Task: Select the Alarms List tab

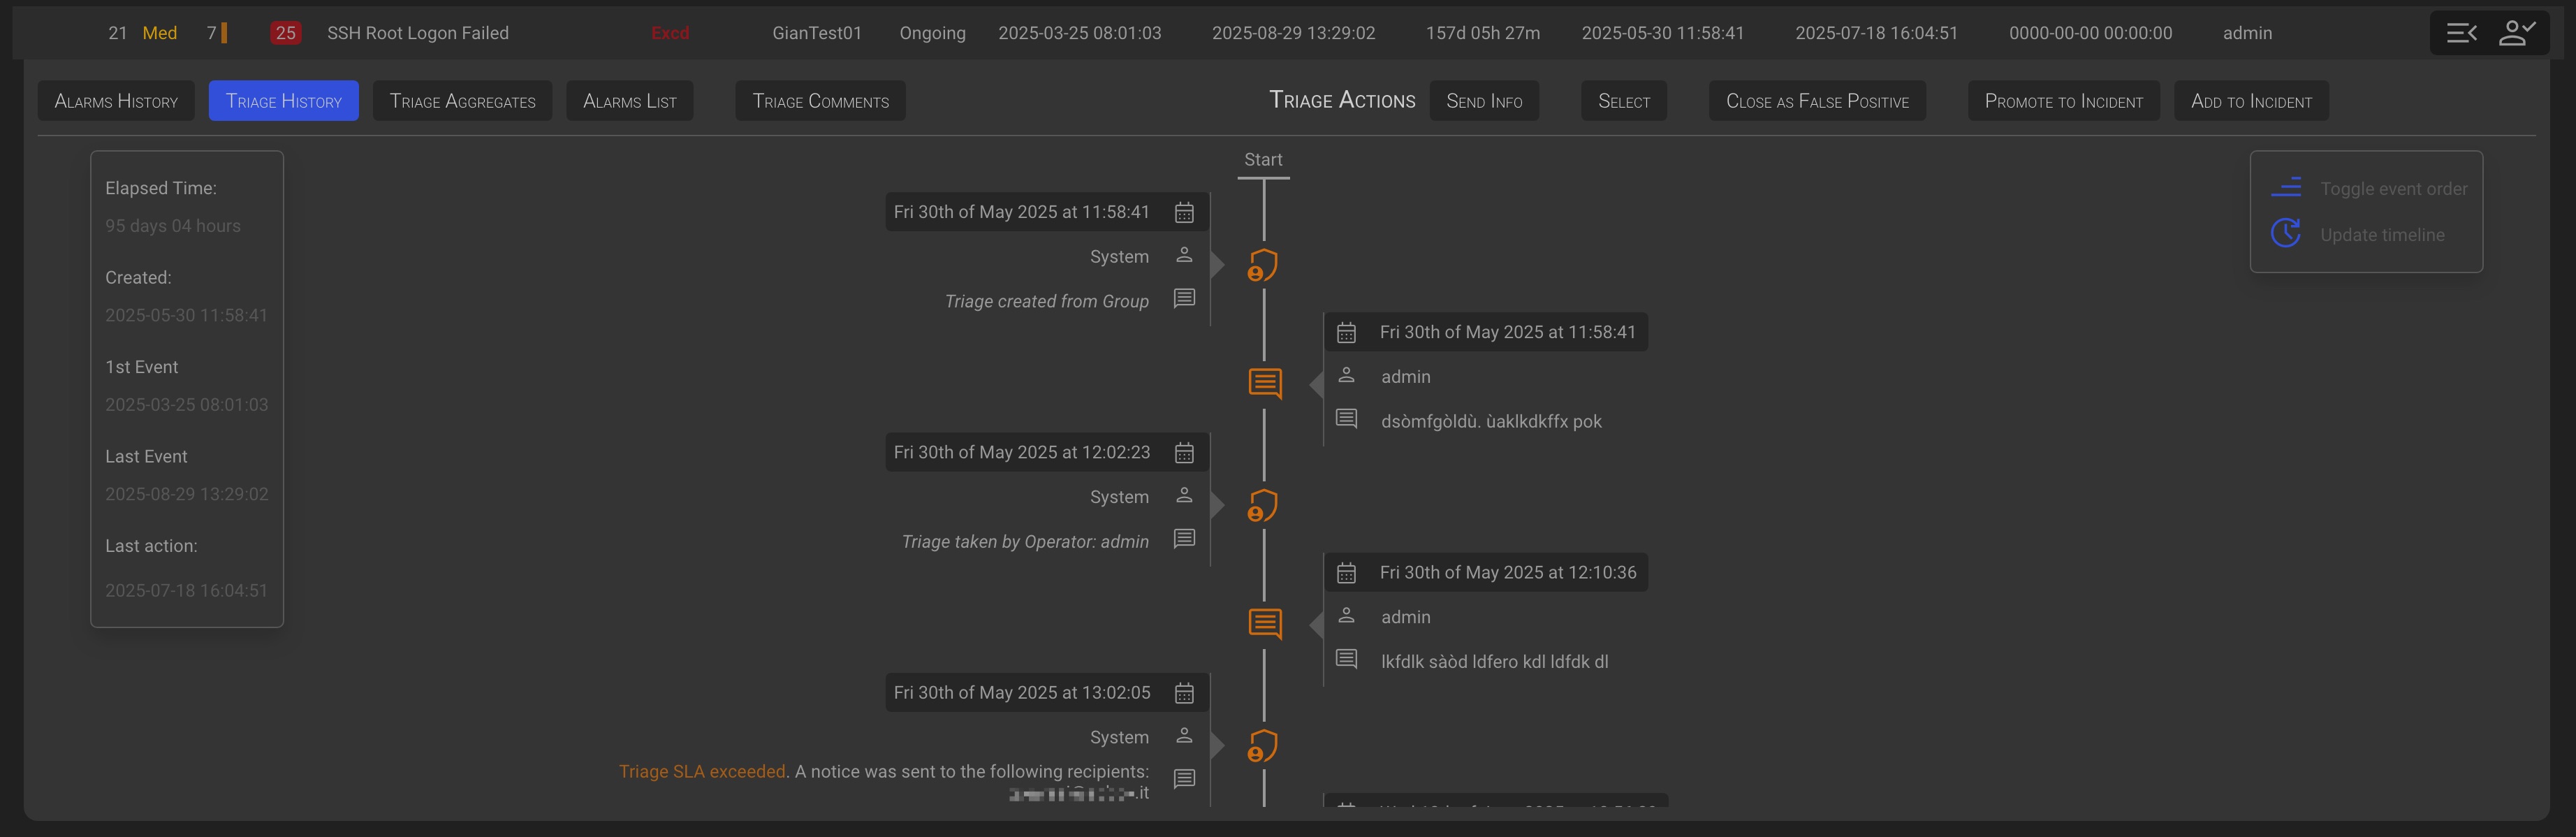Action: click(x=629, y=101)
